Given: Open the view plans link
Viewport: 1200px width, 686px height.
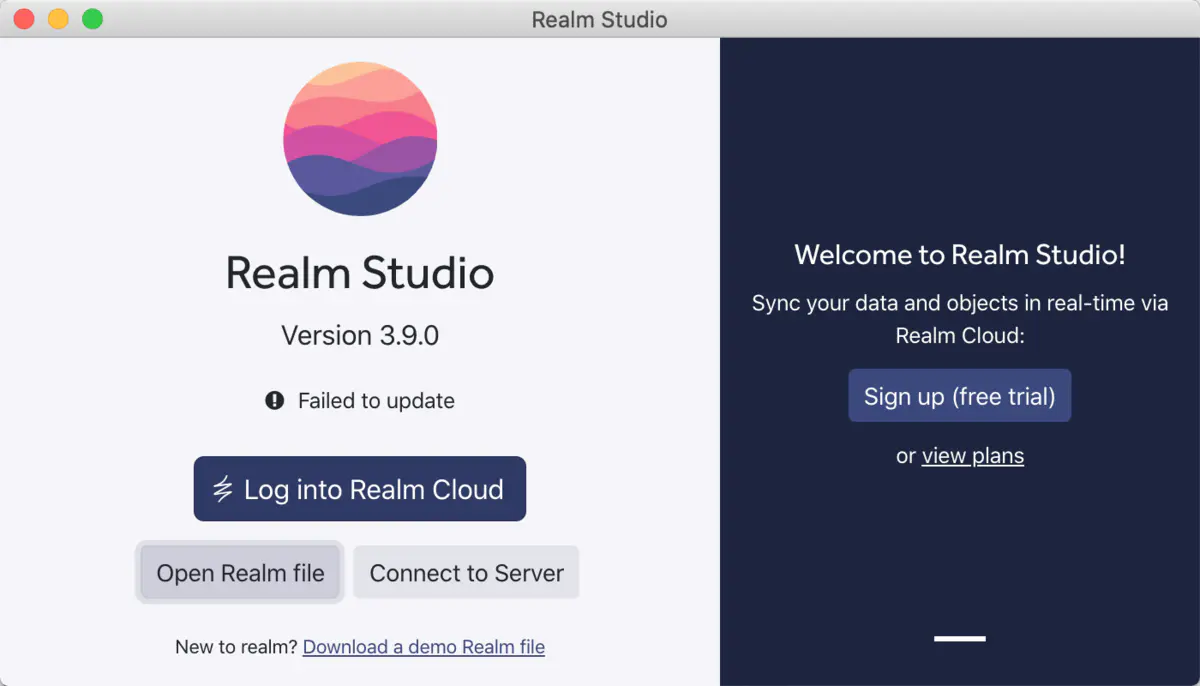Looking at the screenshot, I should [973, 456].
